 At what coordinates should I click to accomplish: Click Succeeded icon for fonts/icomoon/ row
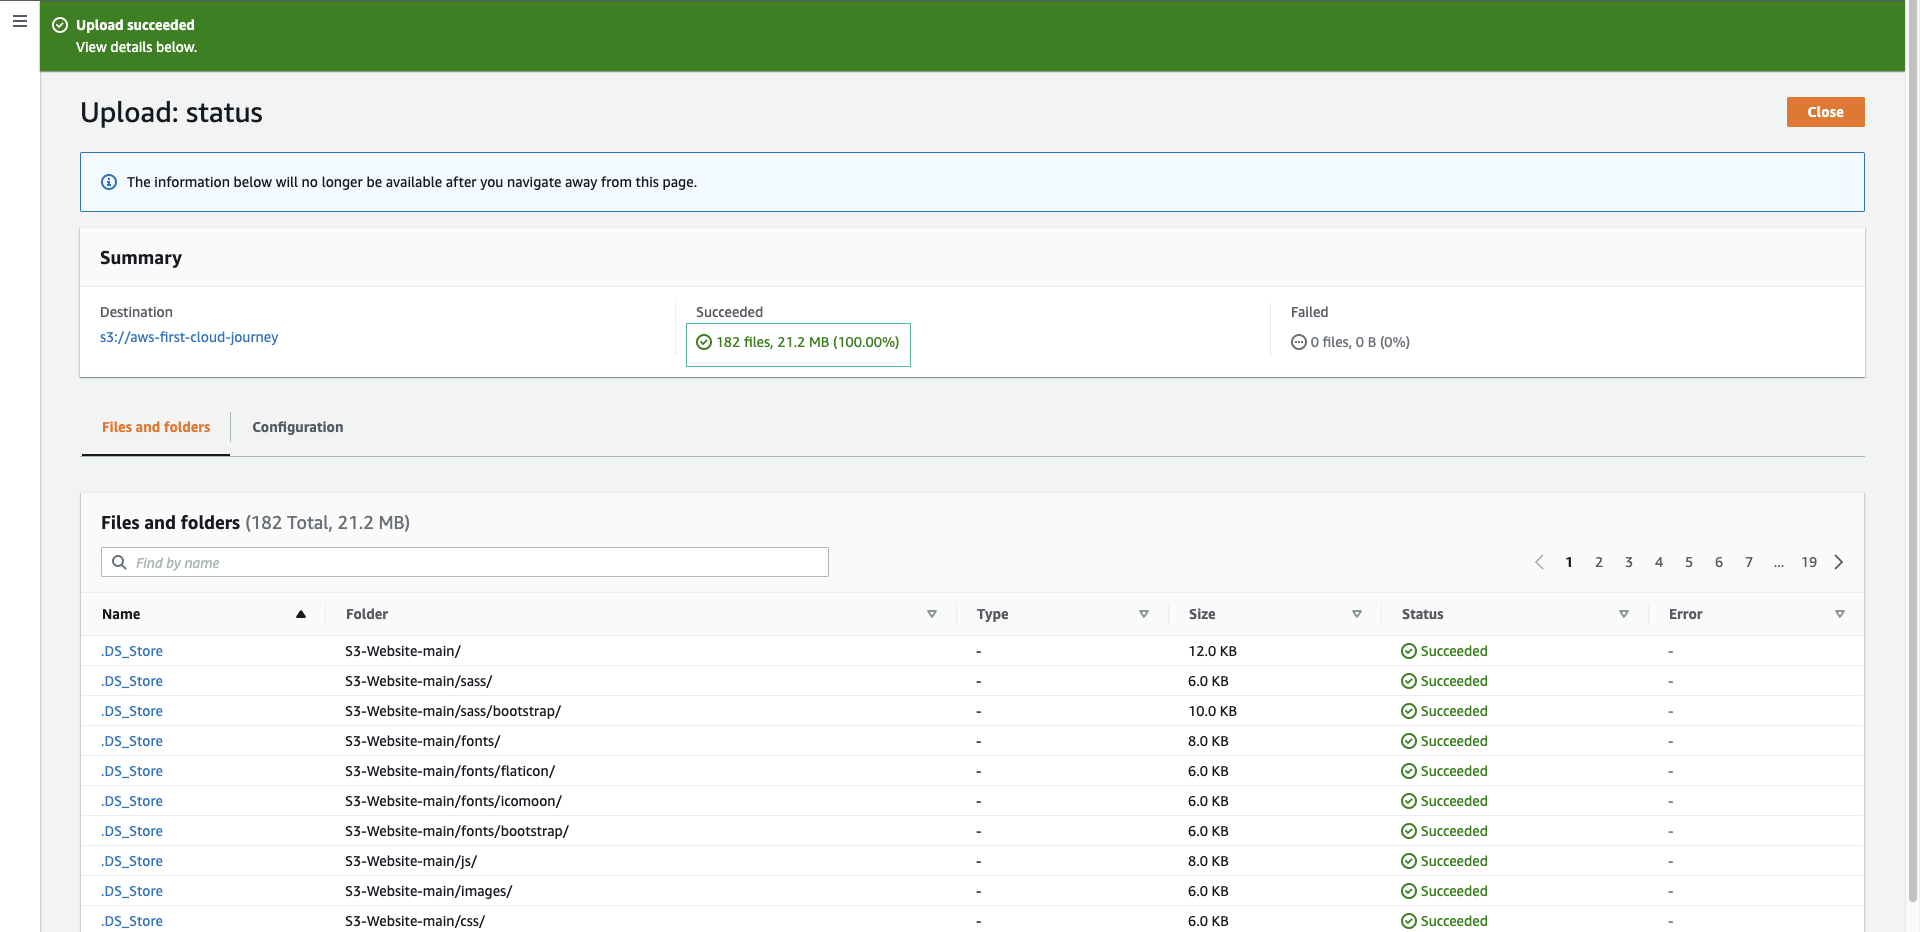click(x=1409, y=801)
